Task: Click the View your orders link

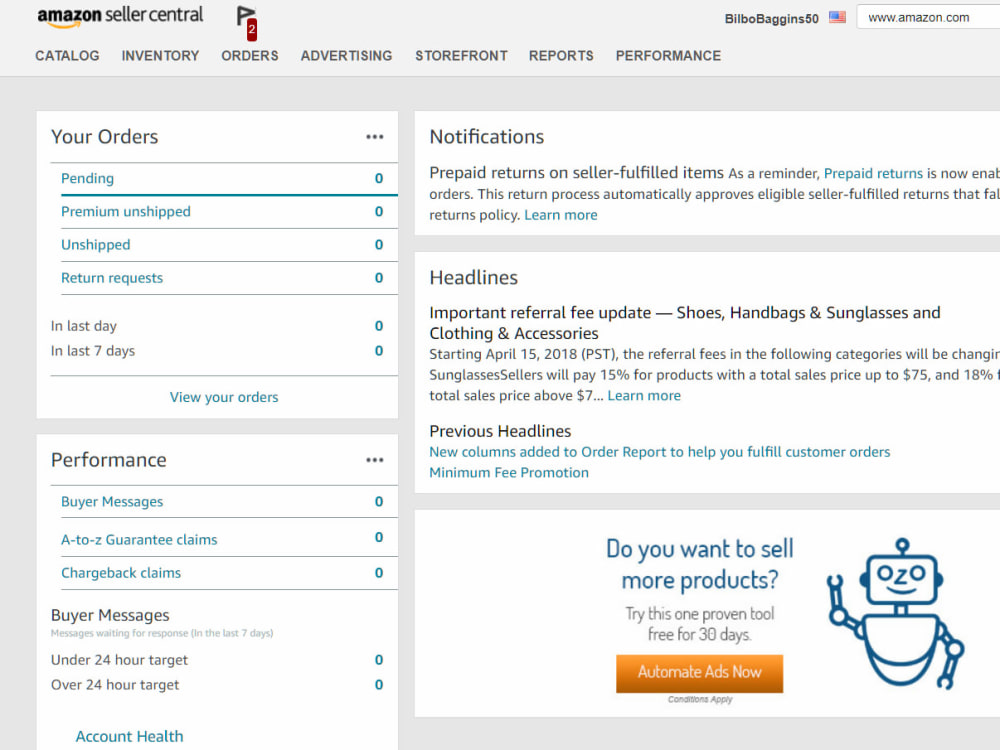Action: coord(224,397)
